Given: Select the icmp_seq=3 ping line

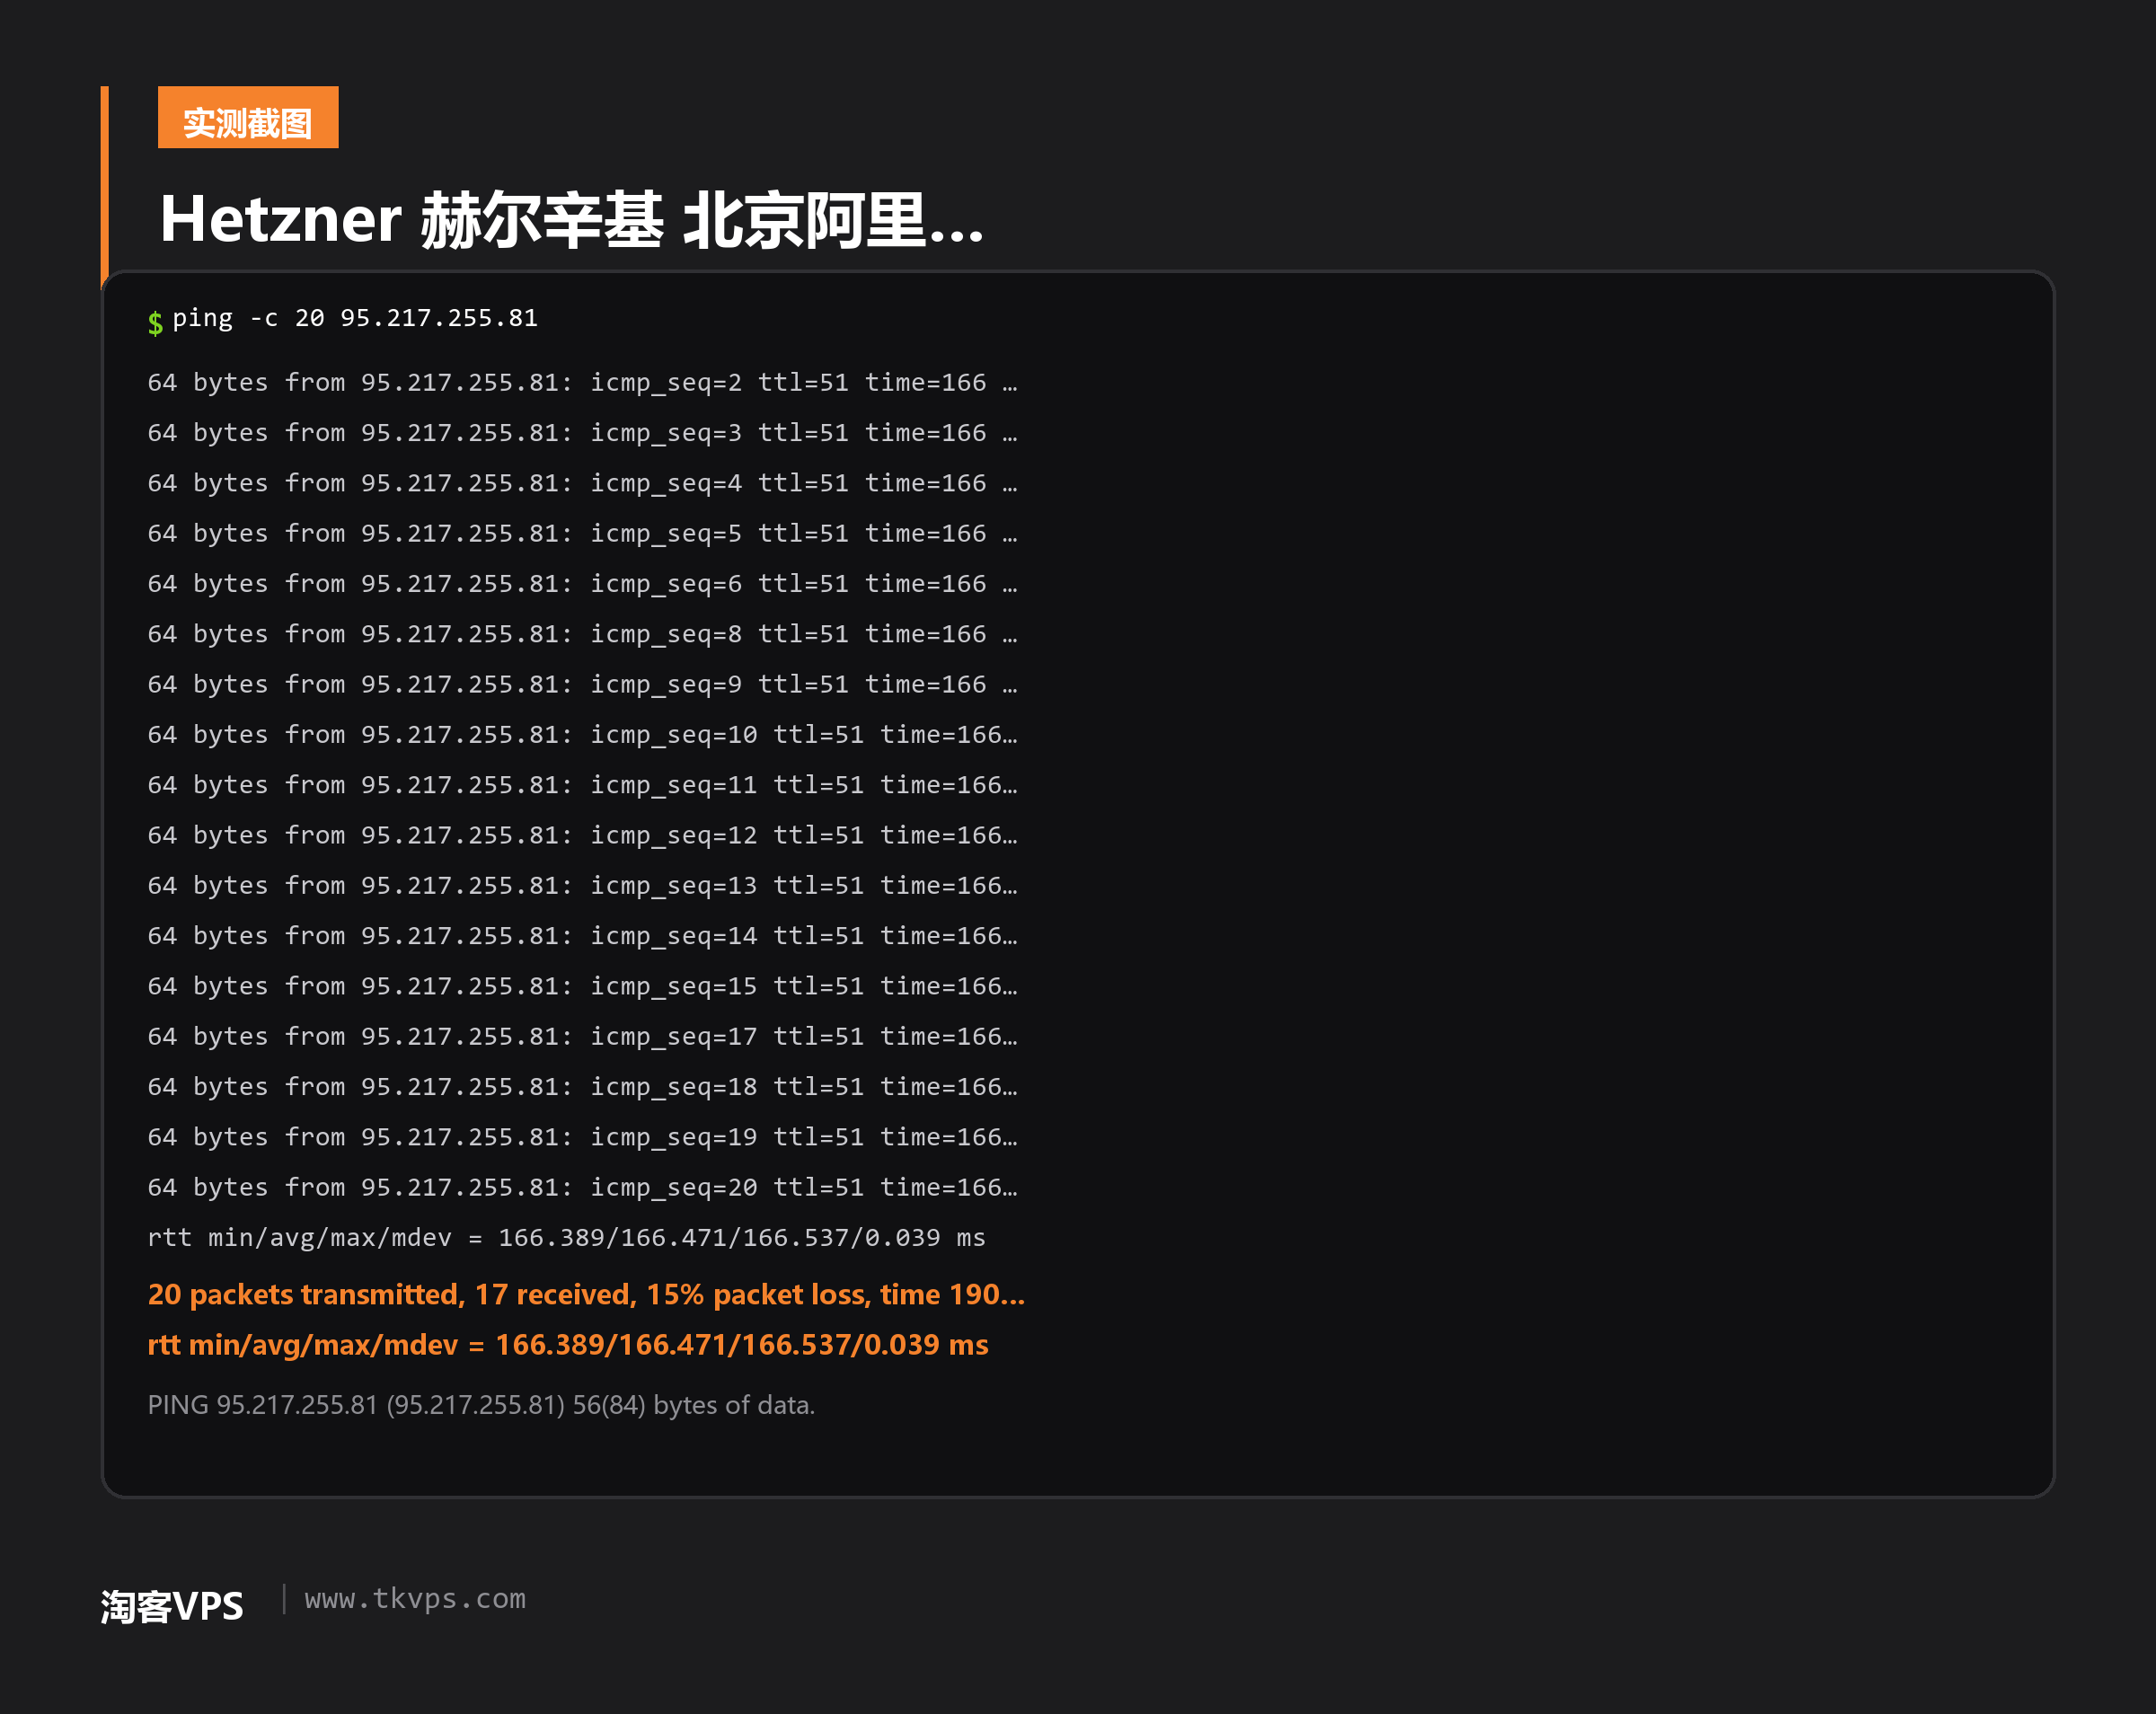Looking at the screenshot, I should point(582,433).
